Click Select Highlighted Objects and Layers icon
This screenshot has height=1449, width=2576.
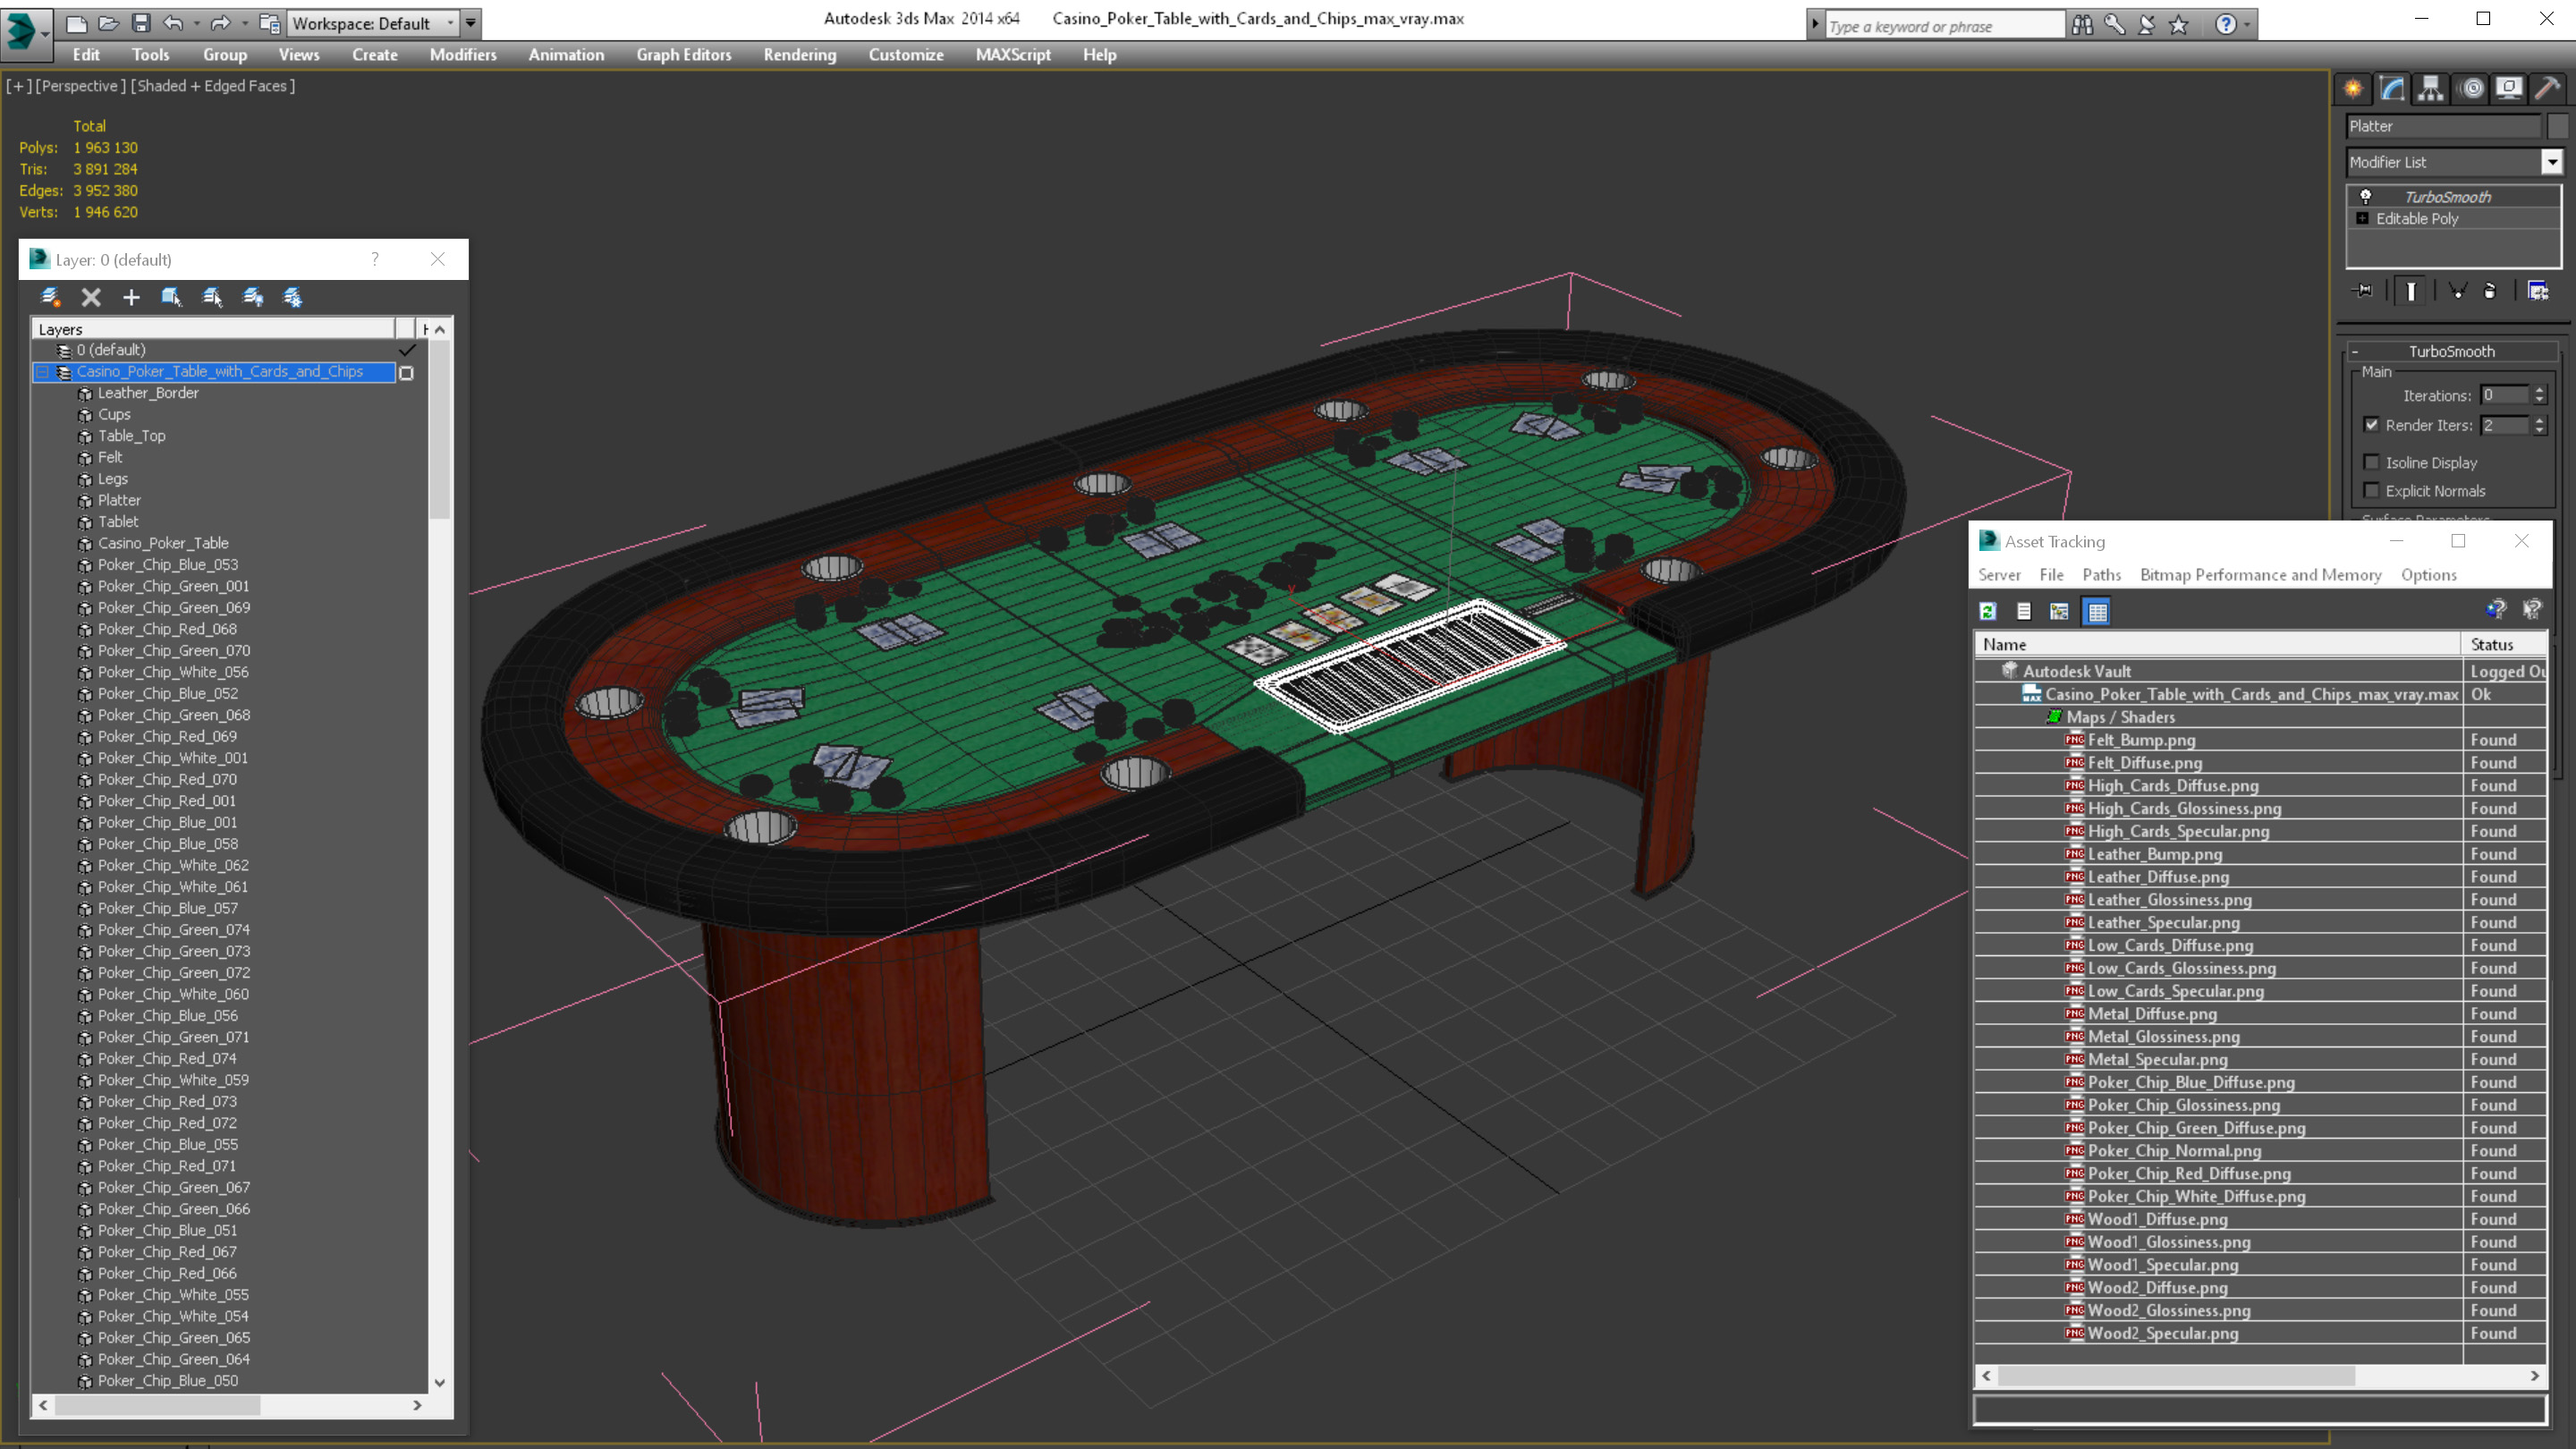(172, 297)
